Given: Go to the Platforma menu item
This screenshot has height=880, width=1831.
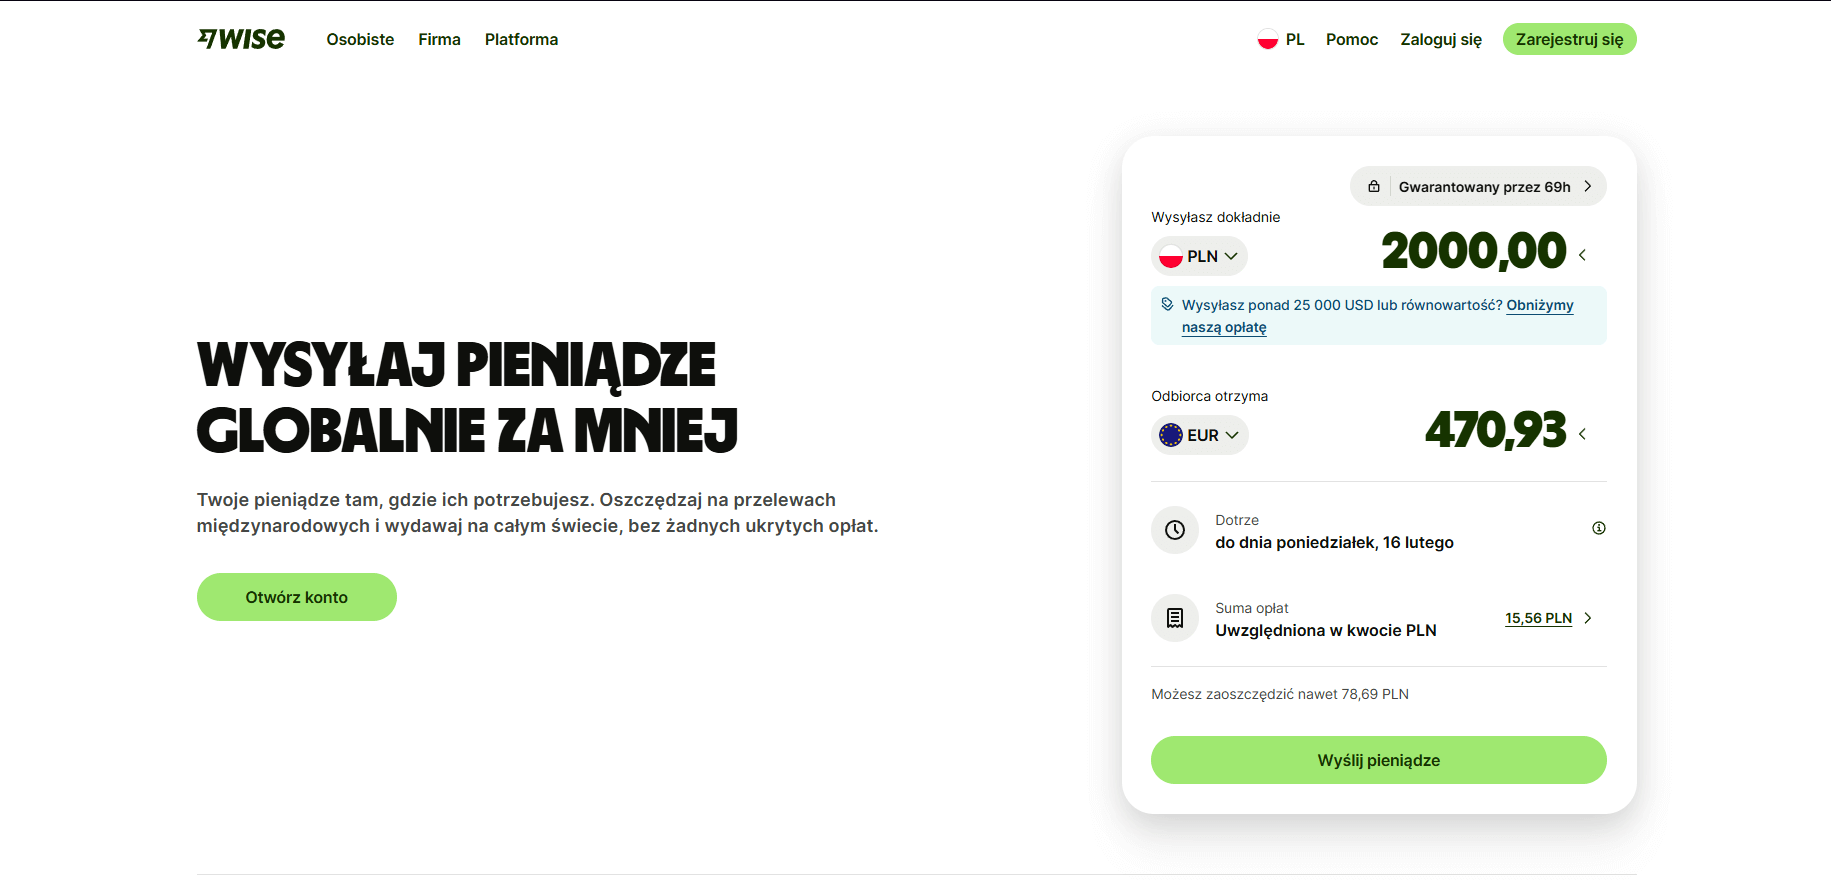Looking at the screenshot, I should (x=521, y=40).
